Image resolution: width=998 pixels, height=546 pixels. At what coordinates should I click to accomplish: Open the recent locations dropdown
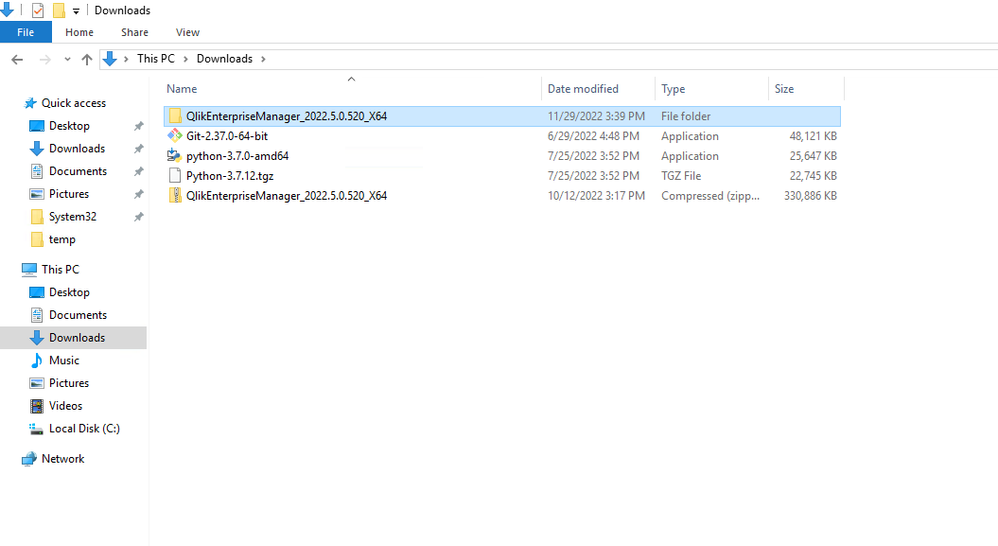click(67, 59)
